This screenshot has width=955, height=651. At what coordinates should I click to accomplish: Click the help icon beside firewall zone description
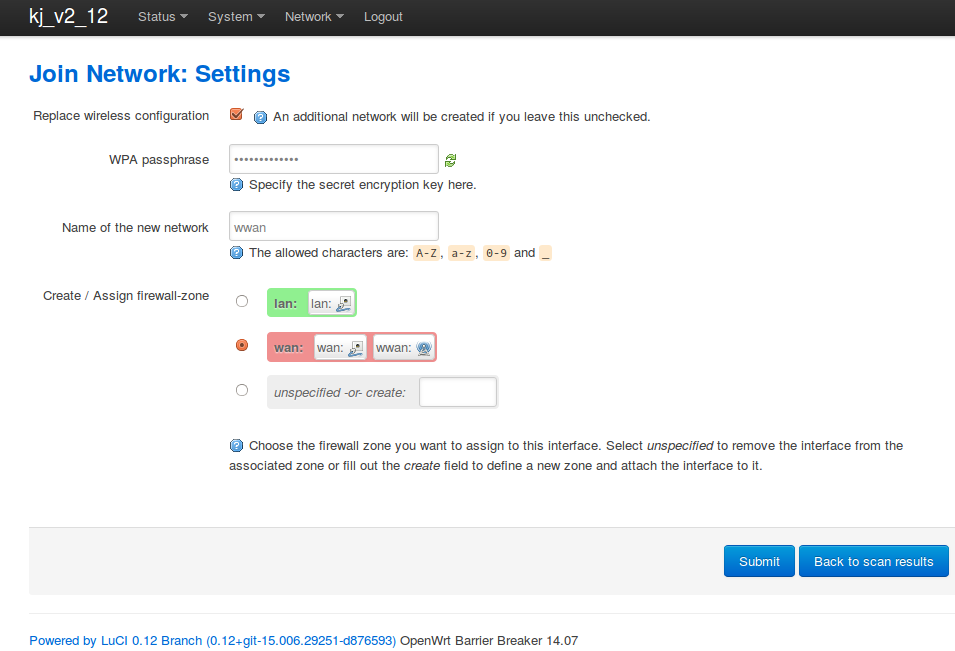tap(237, 446)
